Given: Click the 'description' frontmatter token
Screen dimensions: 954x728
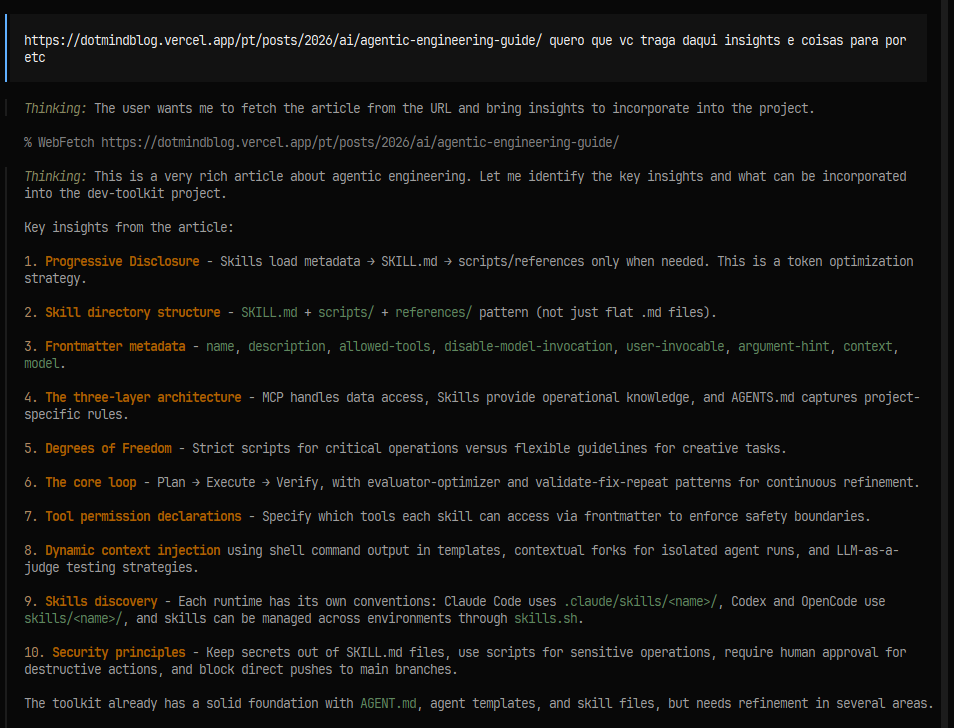Looking at the screenshot, I should tap(287, 347).
